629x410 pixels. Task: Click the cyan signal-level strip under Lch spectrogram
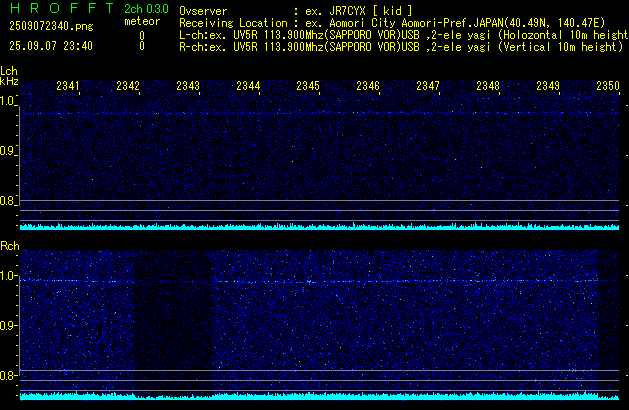point(319,226)
